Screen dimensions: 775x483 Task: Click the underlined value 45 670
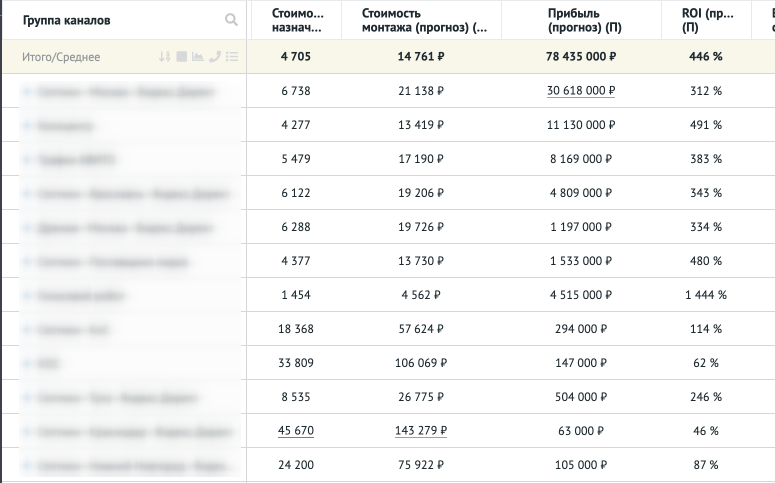[x=297, y=431]
